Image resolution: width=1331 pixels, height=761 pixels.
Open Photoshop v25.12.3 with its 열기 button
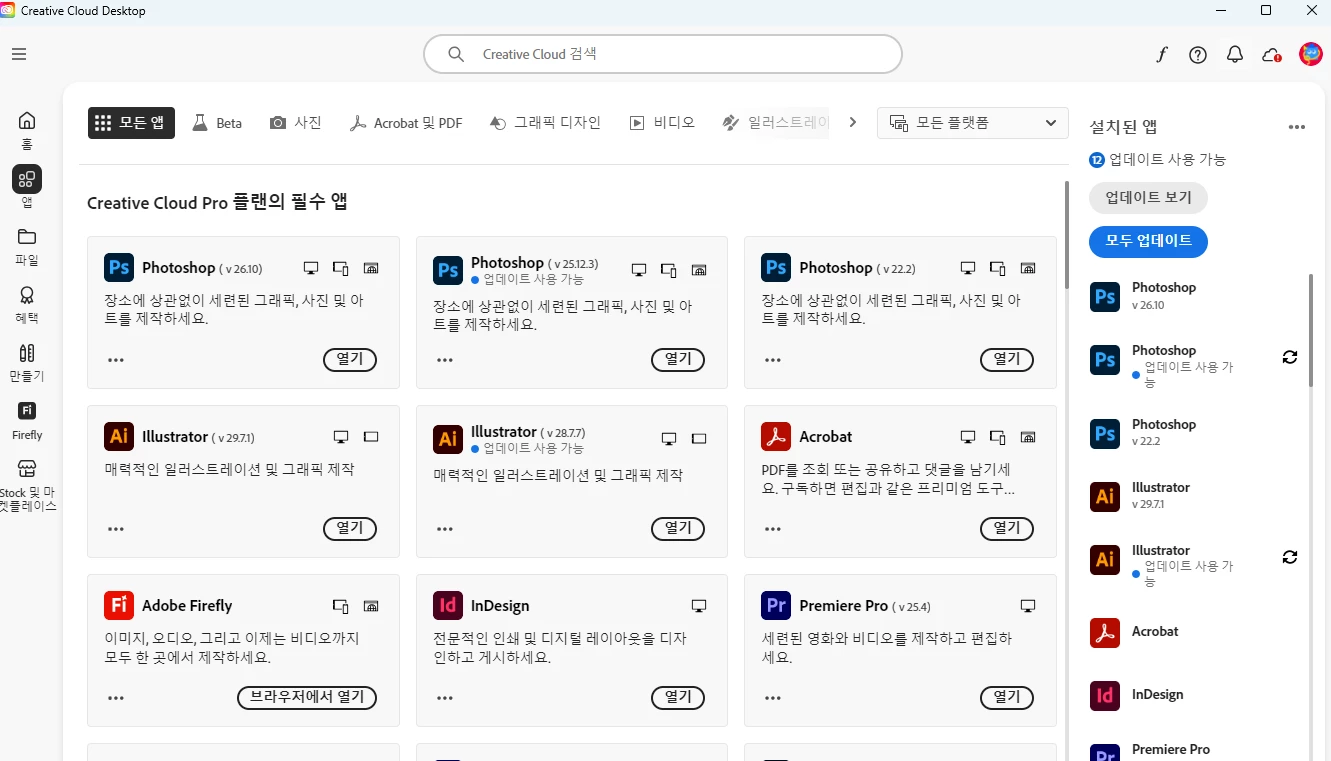point(678,359)
